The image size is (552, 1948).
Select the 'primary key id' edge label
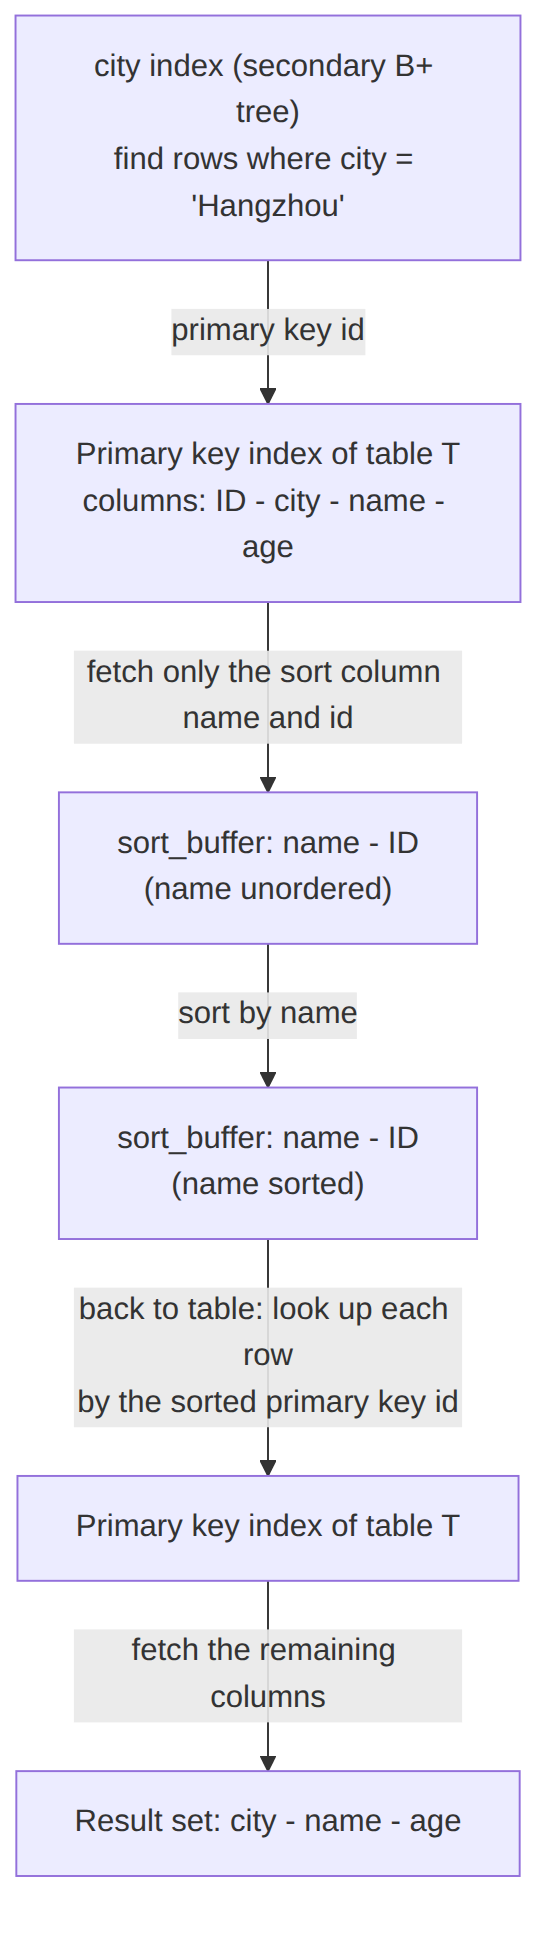[x=268, y=331]
